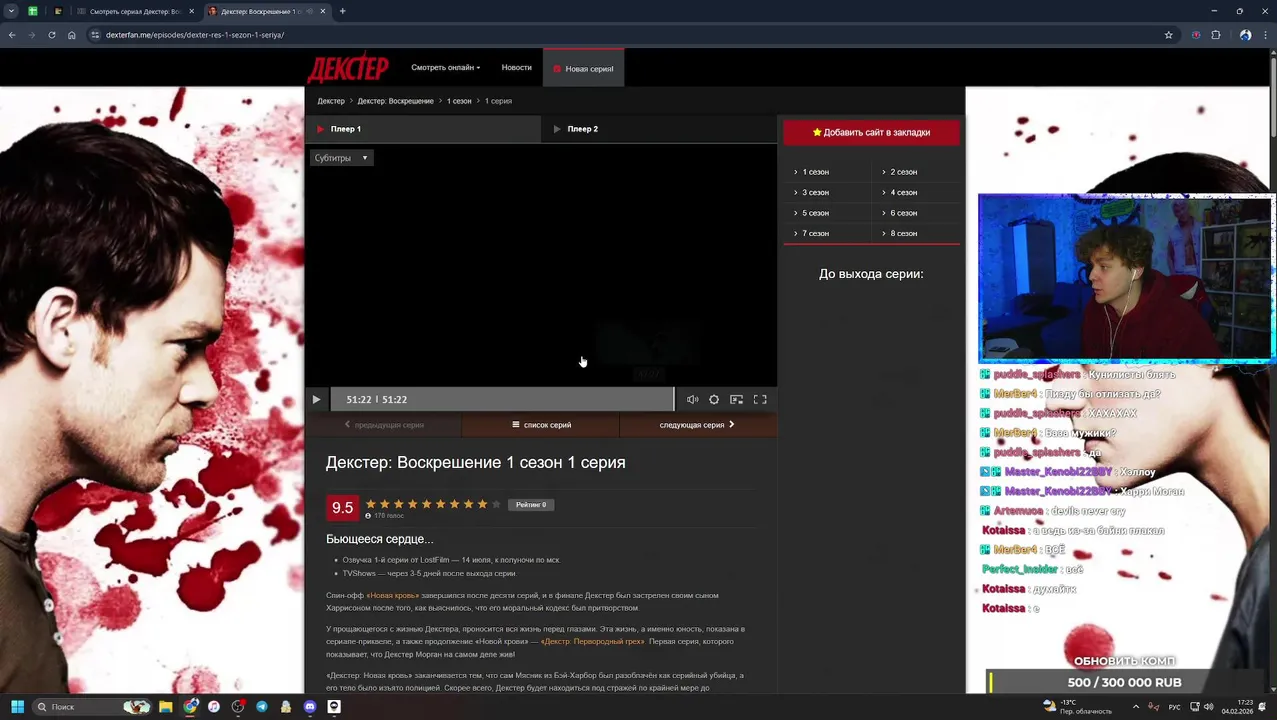The width and height of the screenshot is (1277, 720).
Task: View site information icon in address bar
Action: [95, 35]
